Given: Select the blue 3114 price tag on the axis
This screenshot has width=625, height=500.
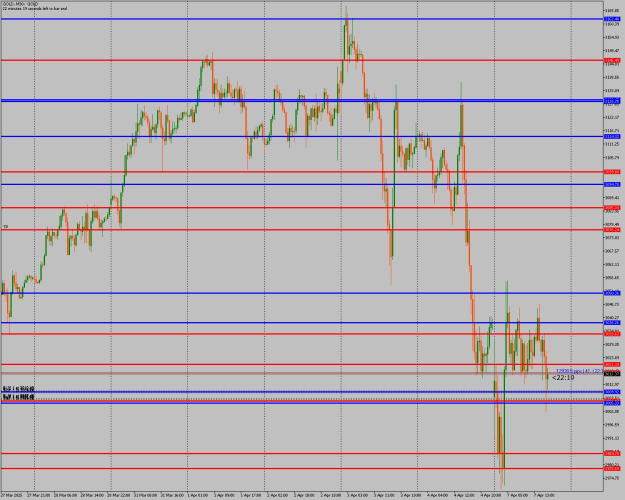Looking at the screenshot, I should 612,137.
